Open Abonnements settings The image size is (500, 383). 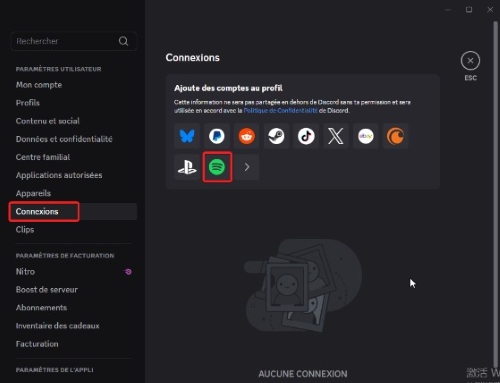point(41,308)
